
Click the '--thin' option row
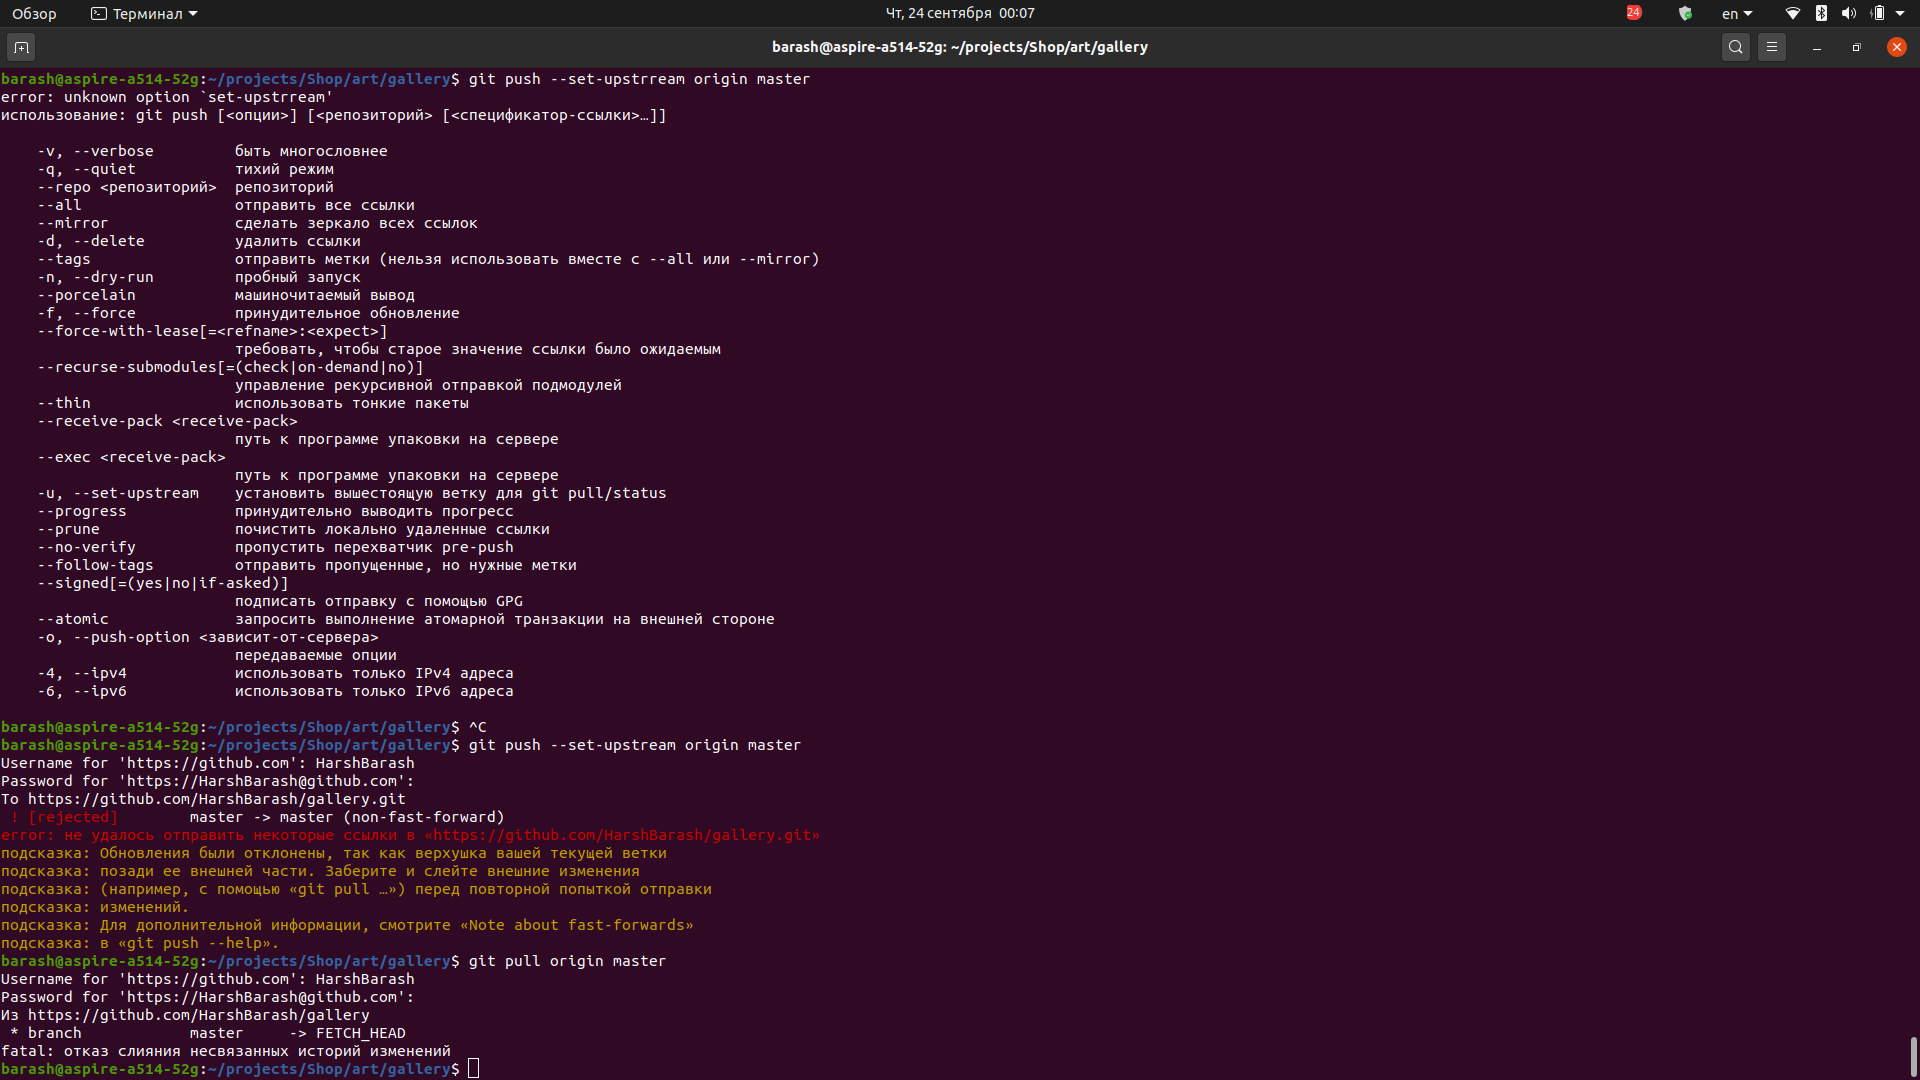click(253, 403)
